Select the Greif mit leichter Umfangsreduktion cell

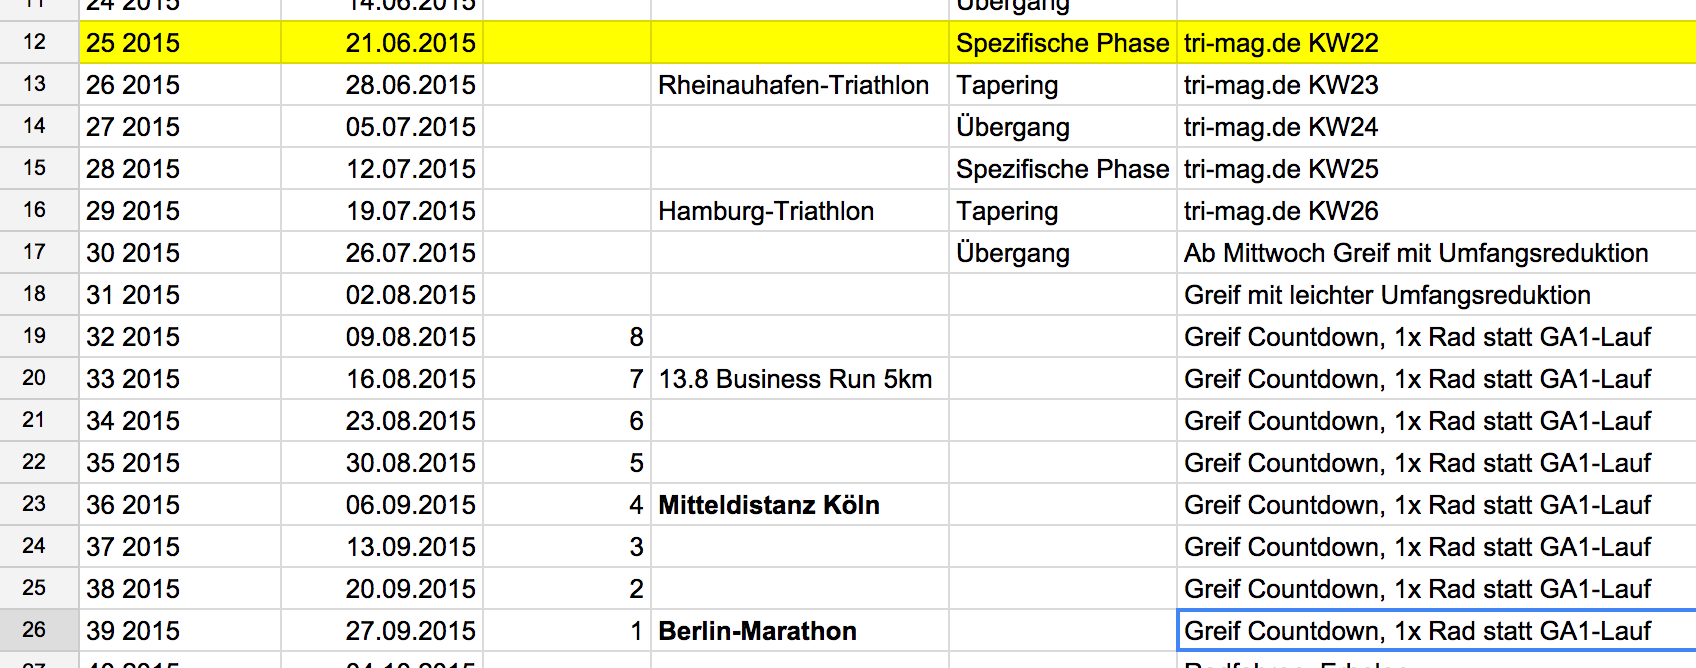click(x=1387, y=295)
